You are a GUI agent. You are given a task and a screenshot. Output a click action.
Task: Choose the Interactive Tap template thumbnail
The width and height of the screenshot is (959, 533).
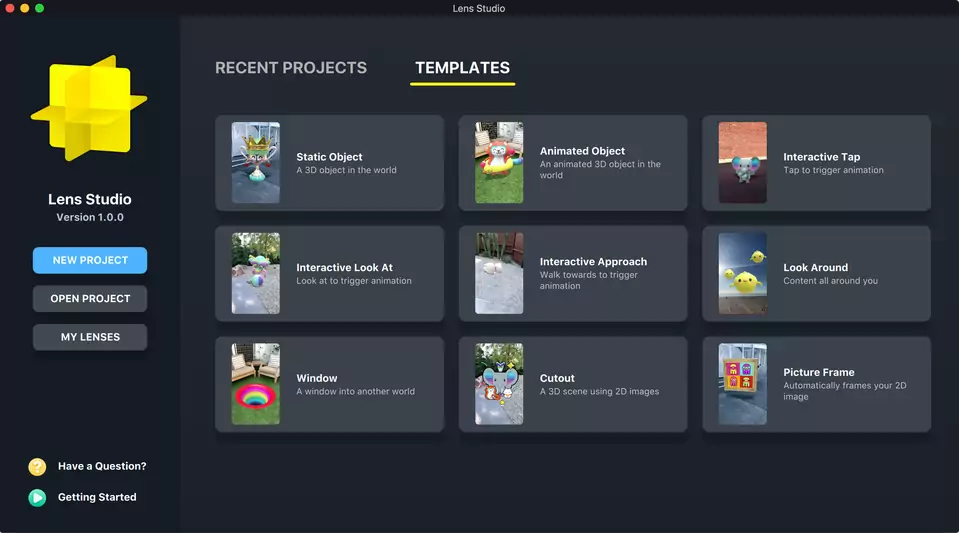pos(742,163)
